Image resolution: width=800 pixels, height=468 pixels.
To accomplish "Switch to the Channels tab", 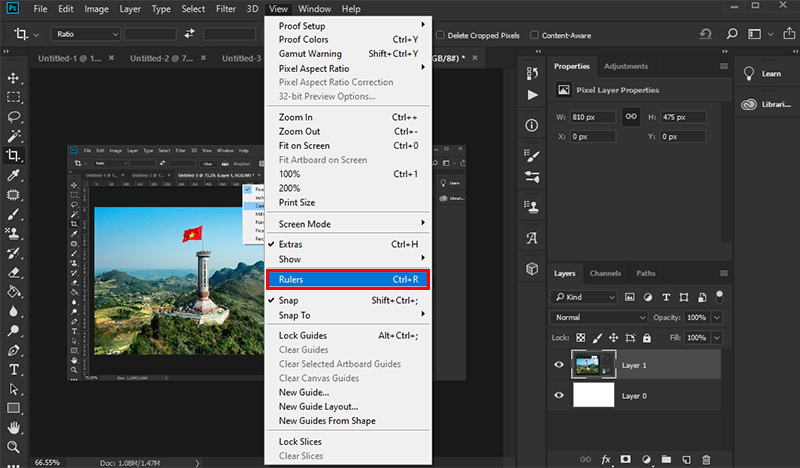I will [x=605, y=274].
